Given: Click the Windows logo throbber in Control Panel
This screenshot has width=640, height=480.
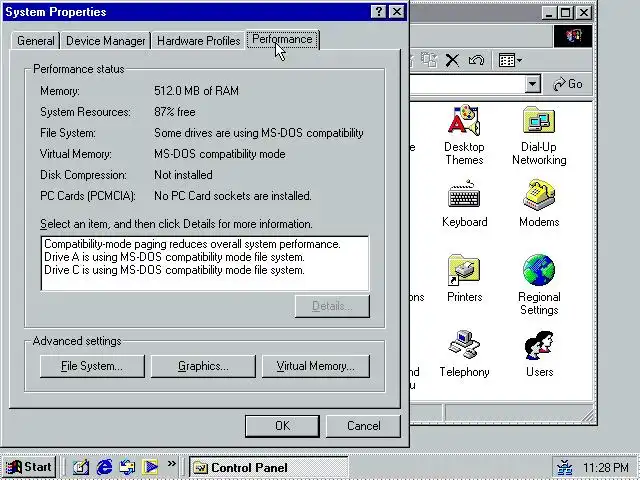Looking at the screenshot, I should pos(573,36).
